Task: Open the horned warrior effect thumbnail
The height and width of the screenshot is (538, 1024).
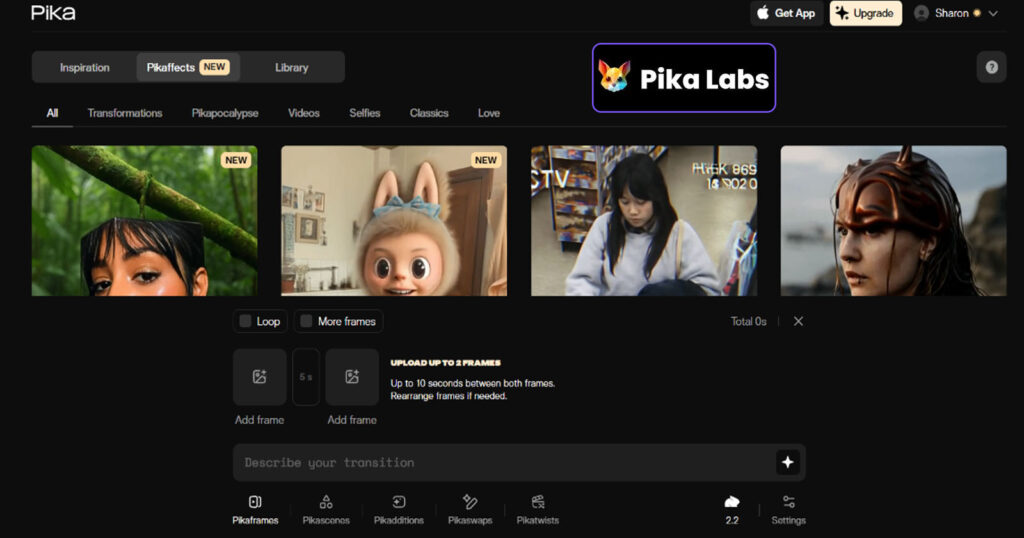Action: point(893,221)
